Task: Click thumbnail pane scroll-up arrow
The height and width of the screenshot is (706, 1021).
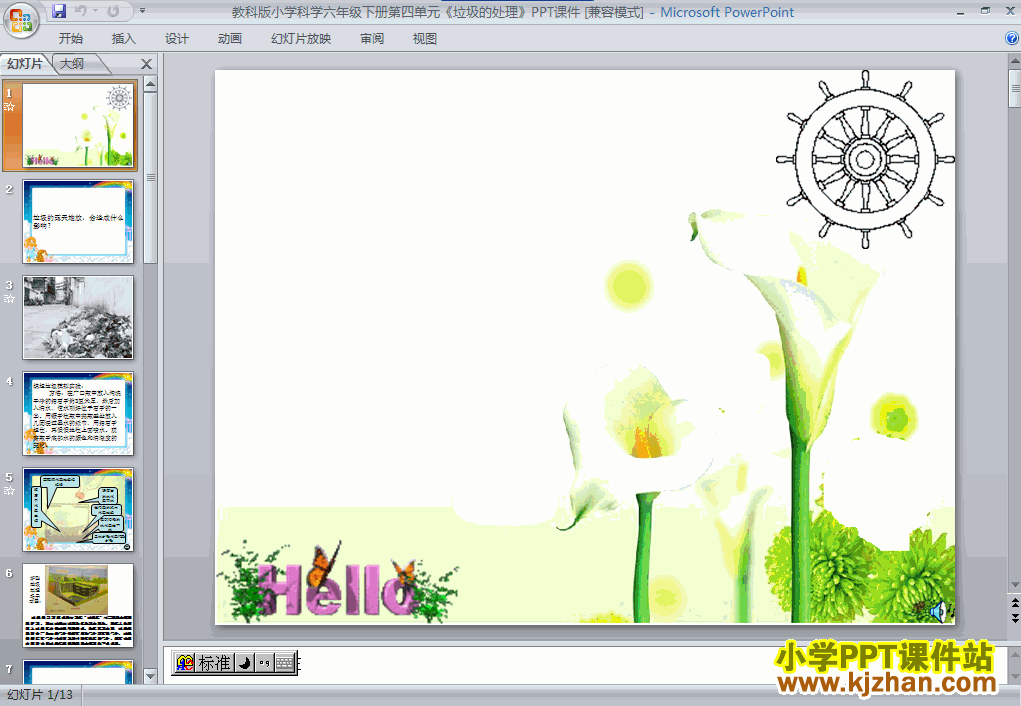Action: [x=150, y=83]
